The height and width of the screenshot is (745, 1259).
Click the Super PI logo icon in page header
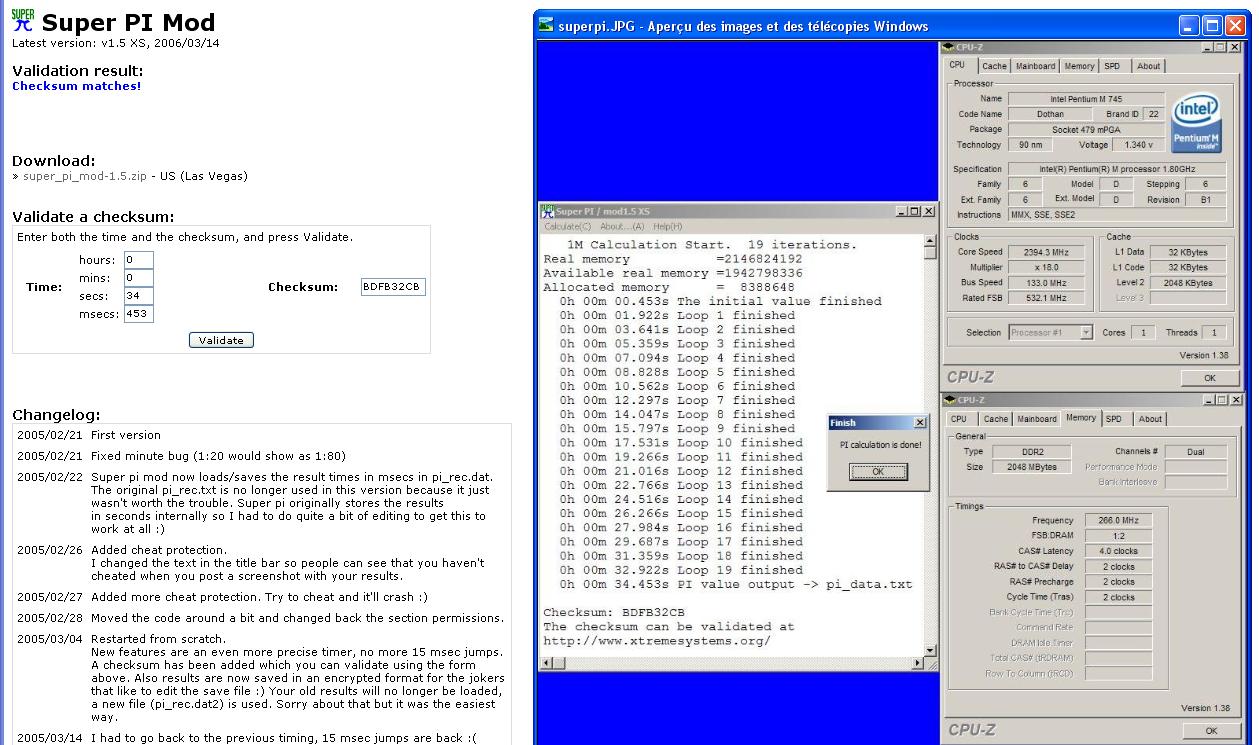tap(22, 20)
